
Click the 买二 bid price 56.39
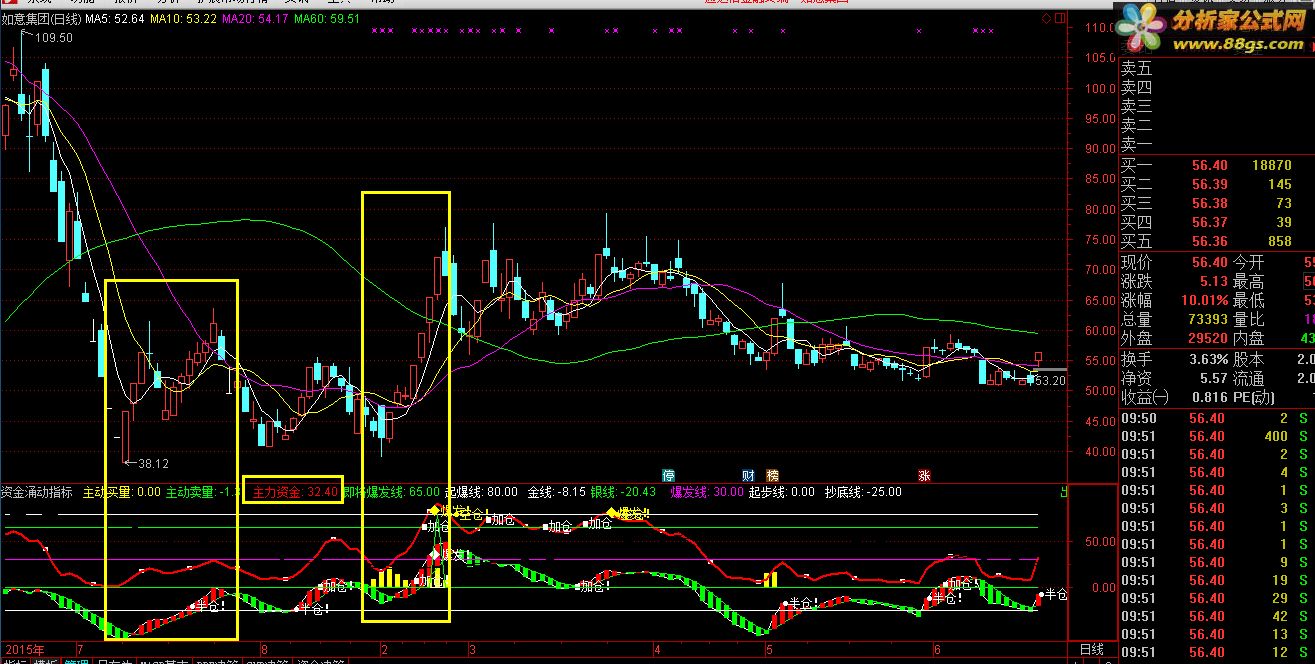(x=1209, y=185)
